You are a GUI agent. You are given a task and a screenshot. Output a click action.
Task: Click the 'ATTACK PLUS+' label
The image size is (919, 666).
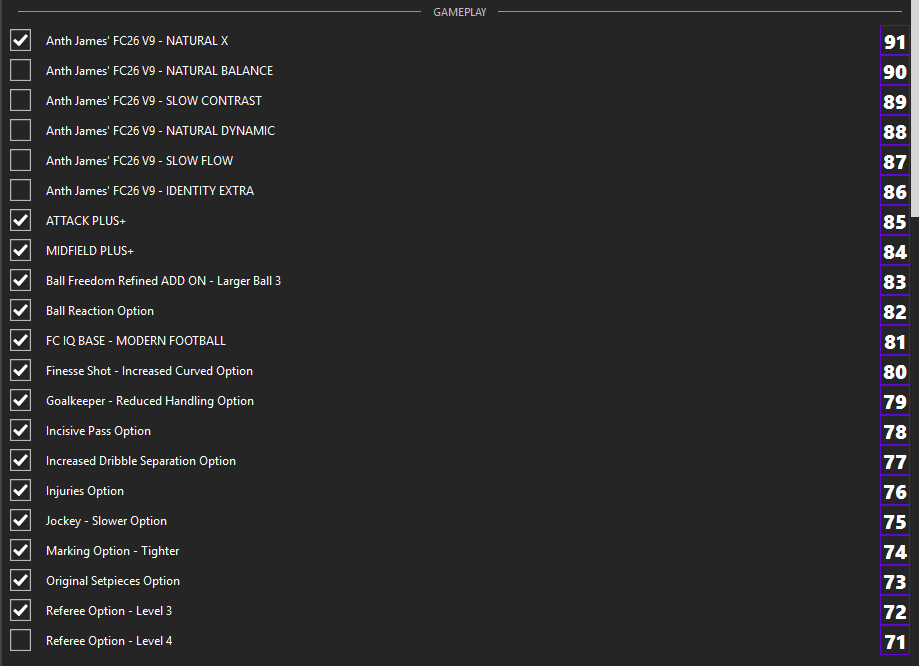click(x=86, y=220)
